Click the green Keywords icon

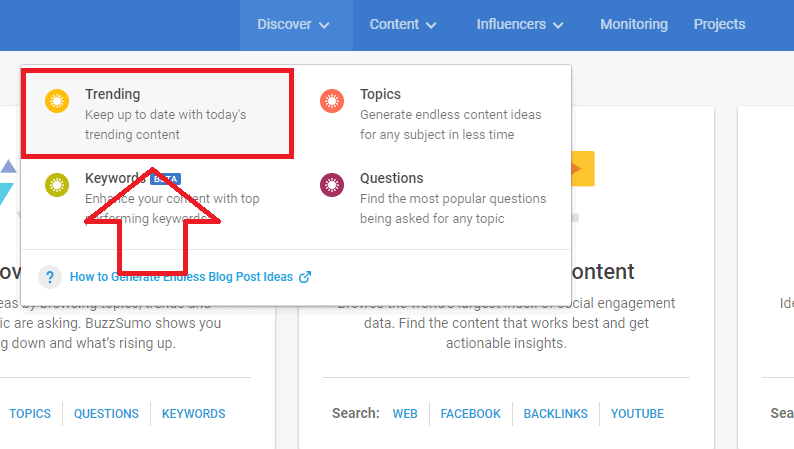[58, 185]
